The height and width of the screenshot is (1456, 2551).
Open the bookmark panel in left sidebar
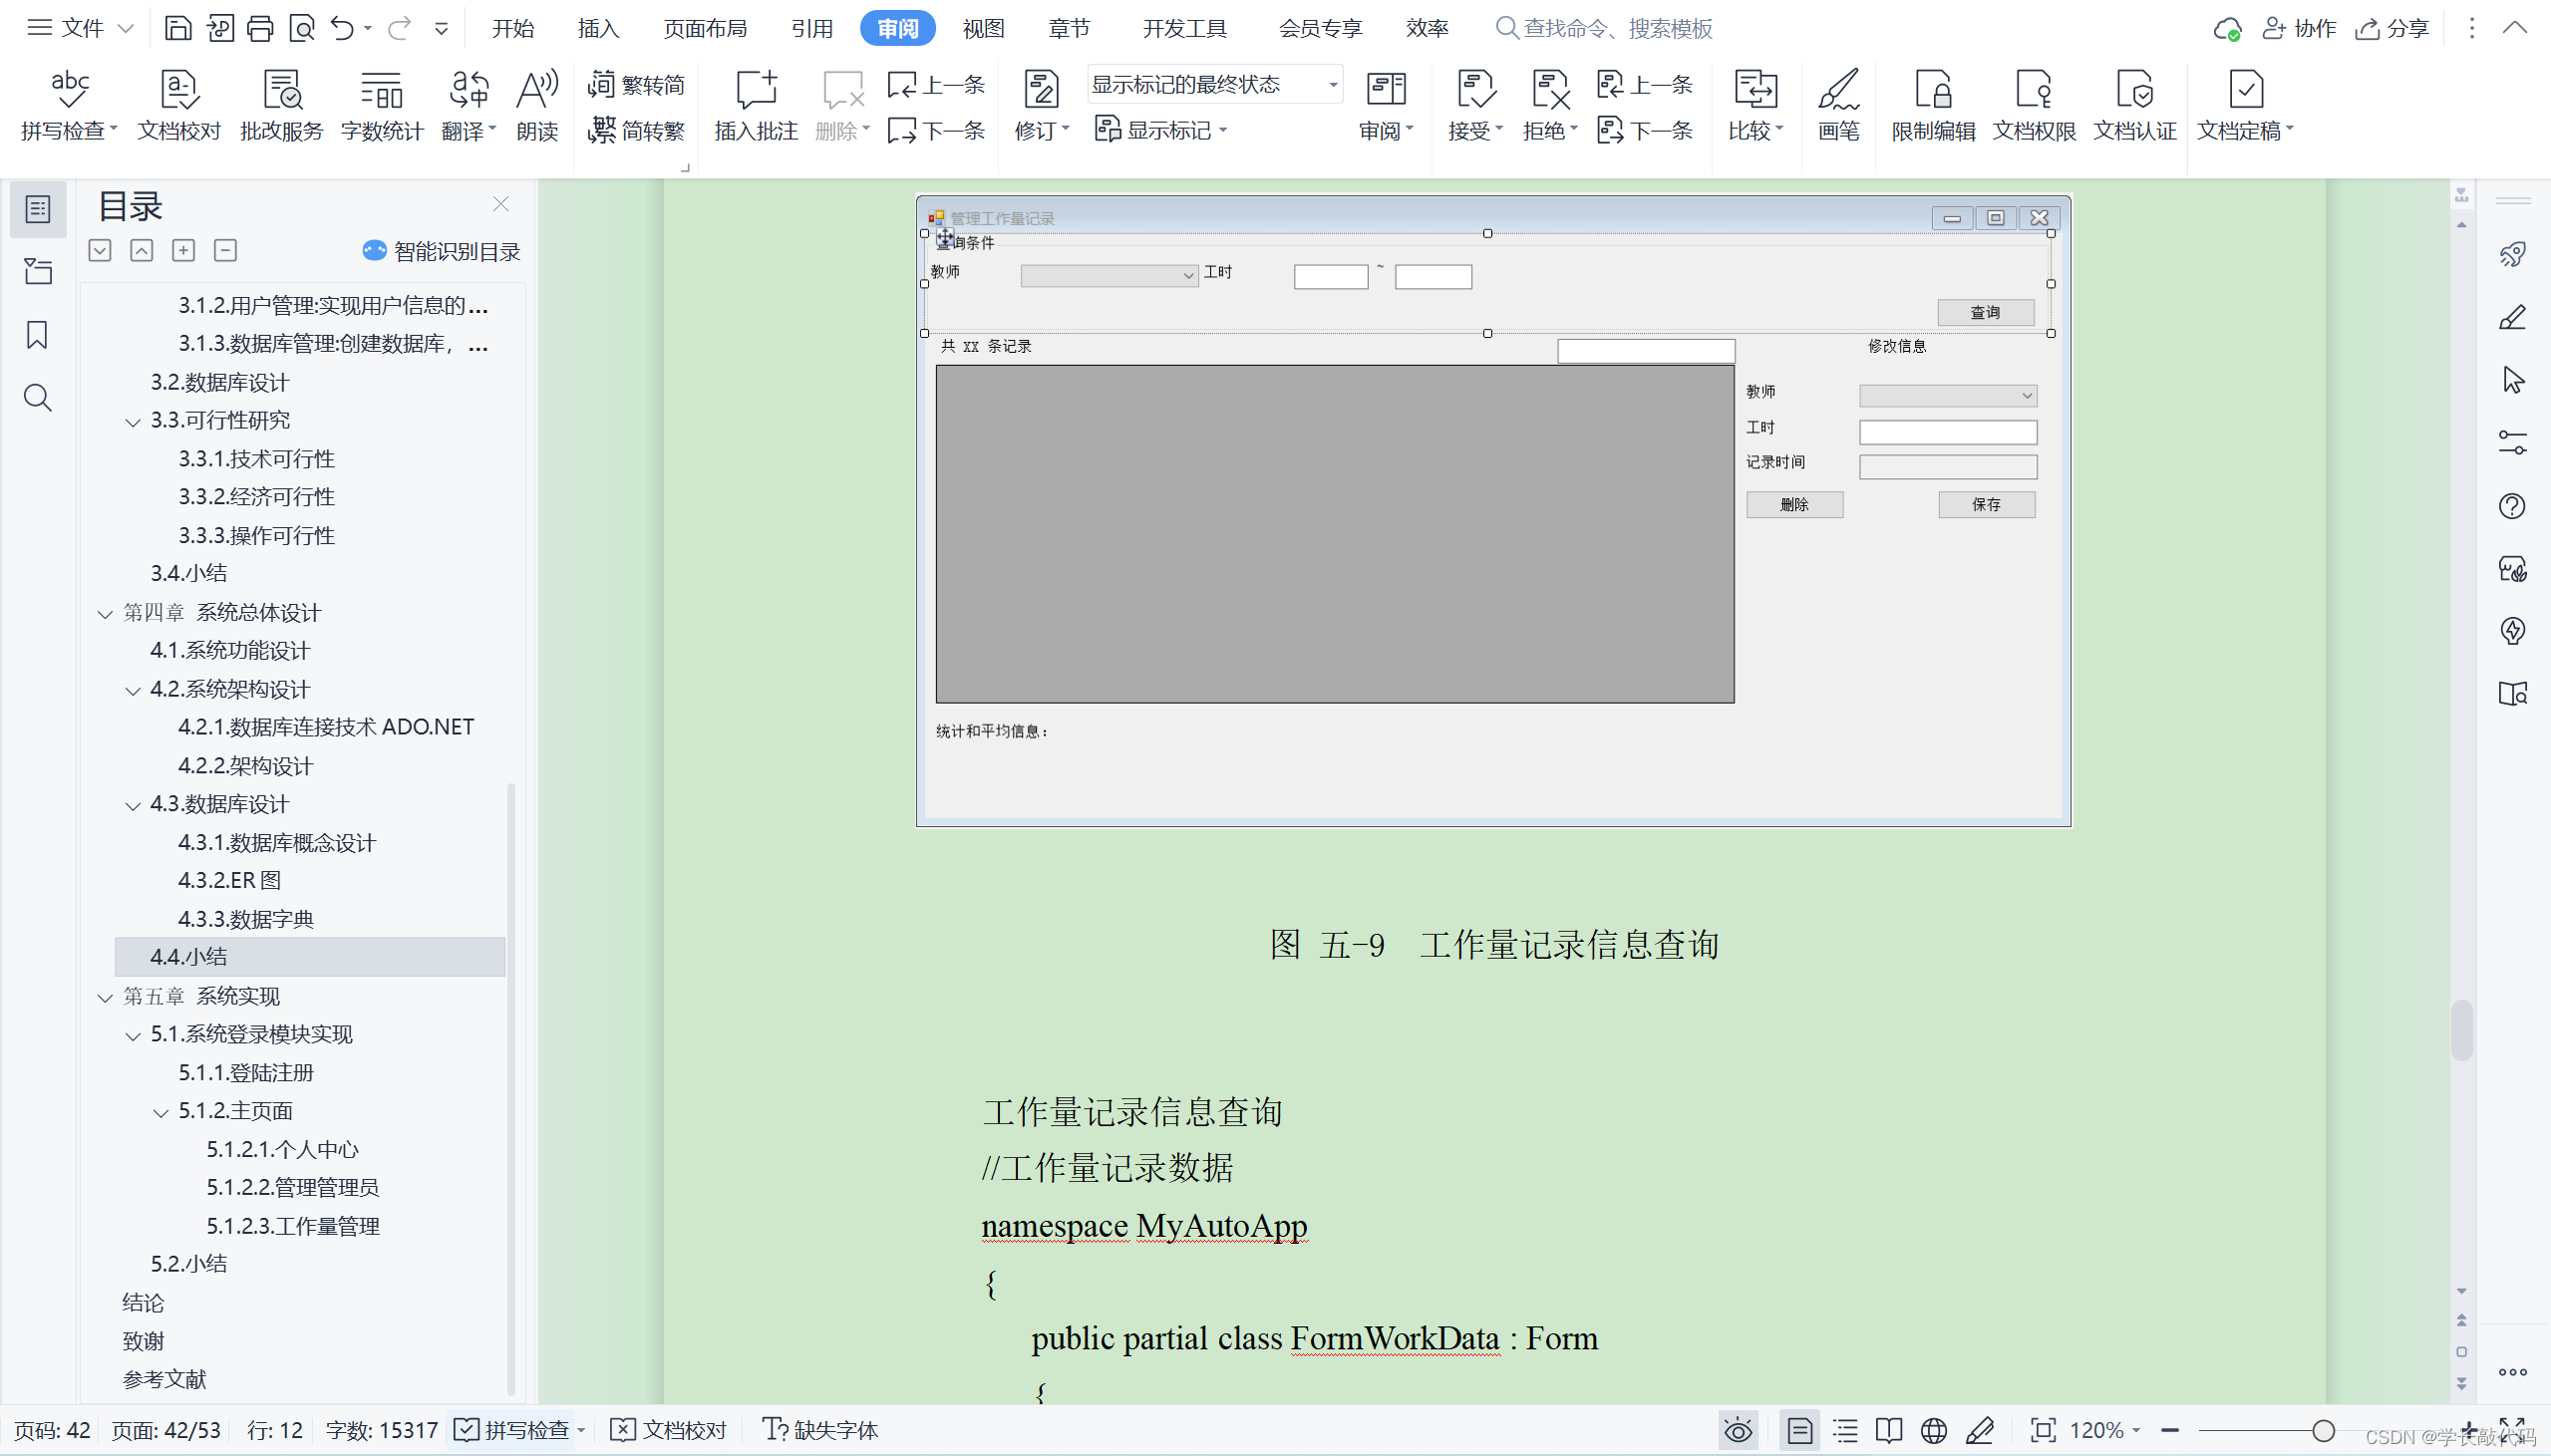tap(37, 335)
